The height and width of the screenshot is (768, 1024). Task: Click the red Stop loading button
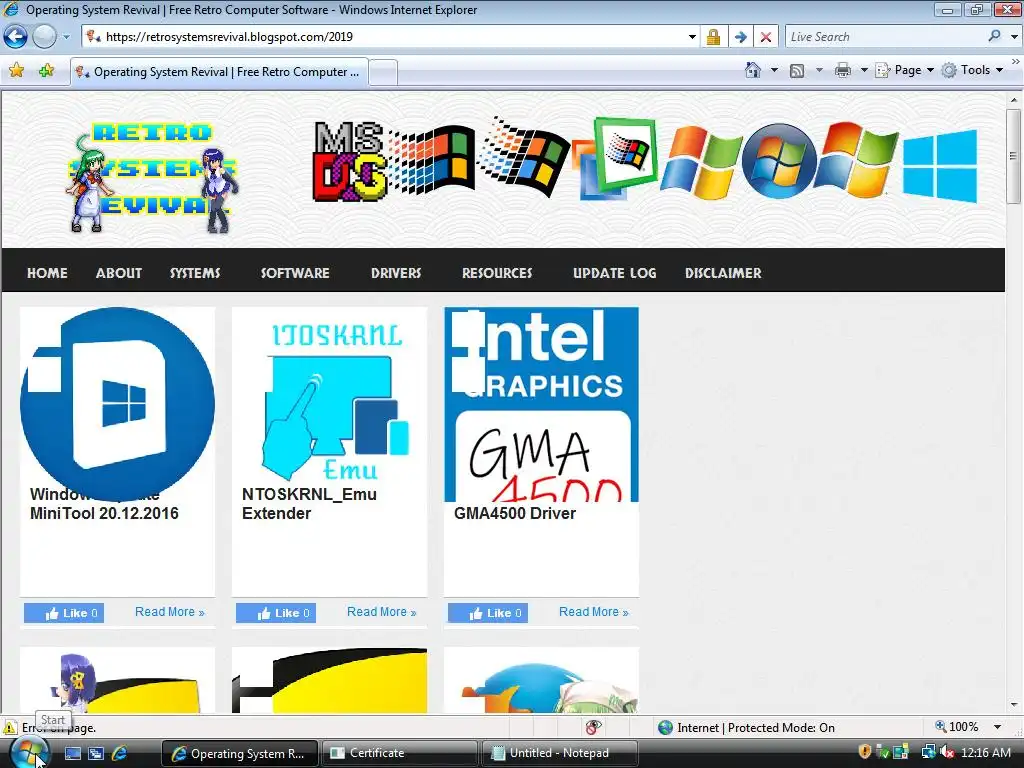(x=766, y=37)
